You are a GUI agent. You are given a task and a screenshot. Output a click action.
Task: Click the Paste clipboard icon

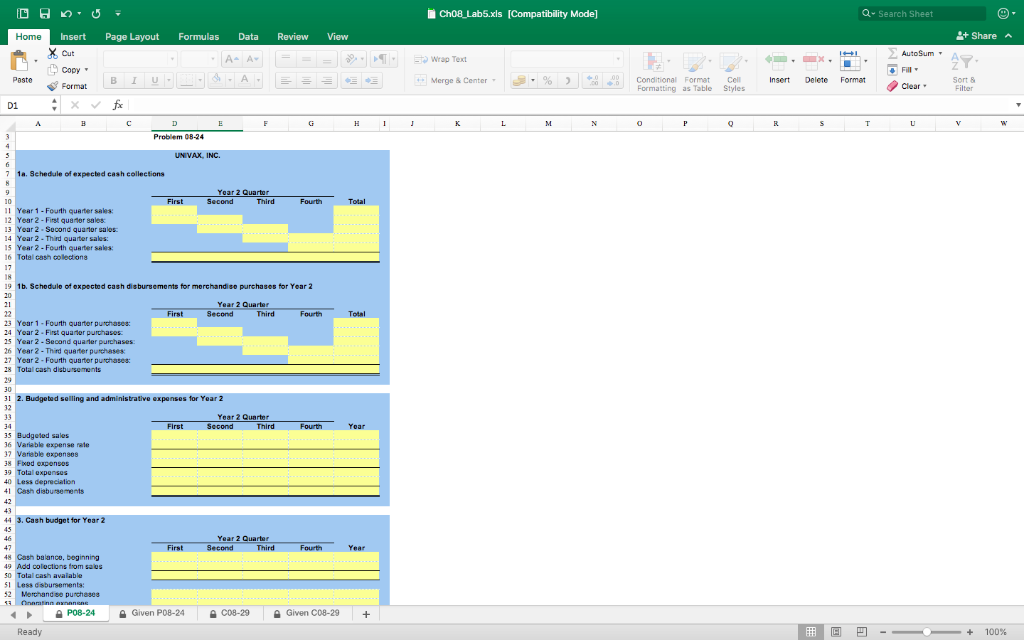coord(20,61)
